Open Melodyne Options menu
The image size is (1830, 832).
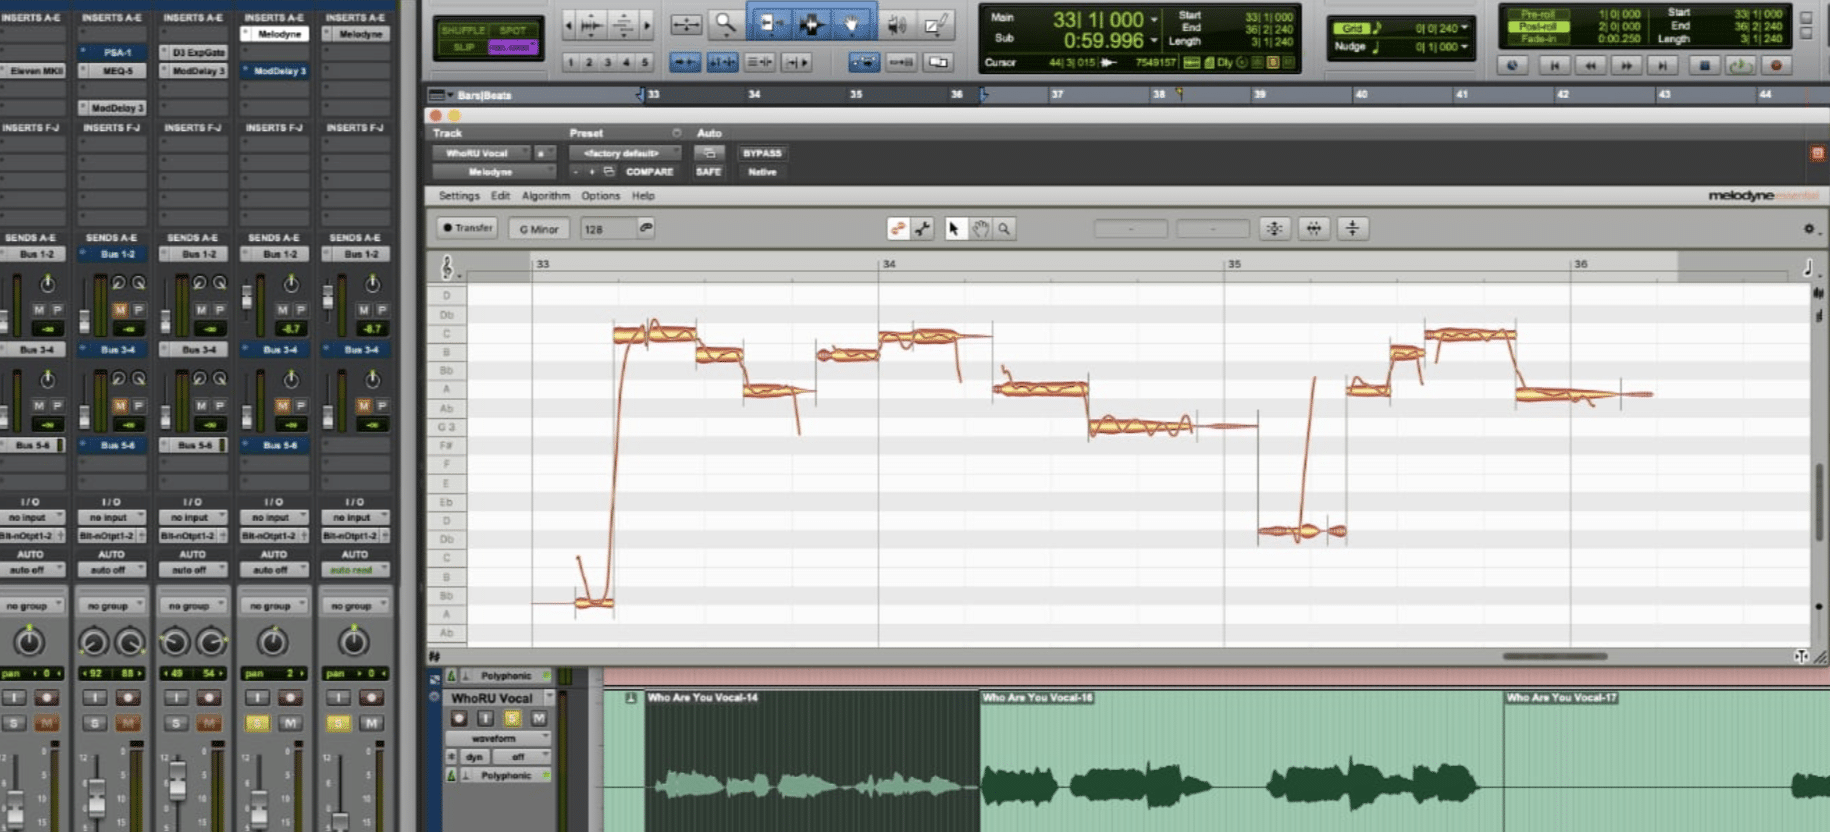(x=600, y=196)
